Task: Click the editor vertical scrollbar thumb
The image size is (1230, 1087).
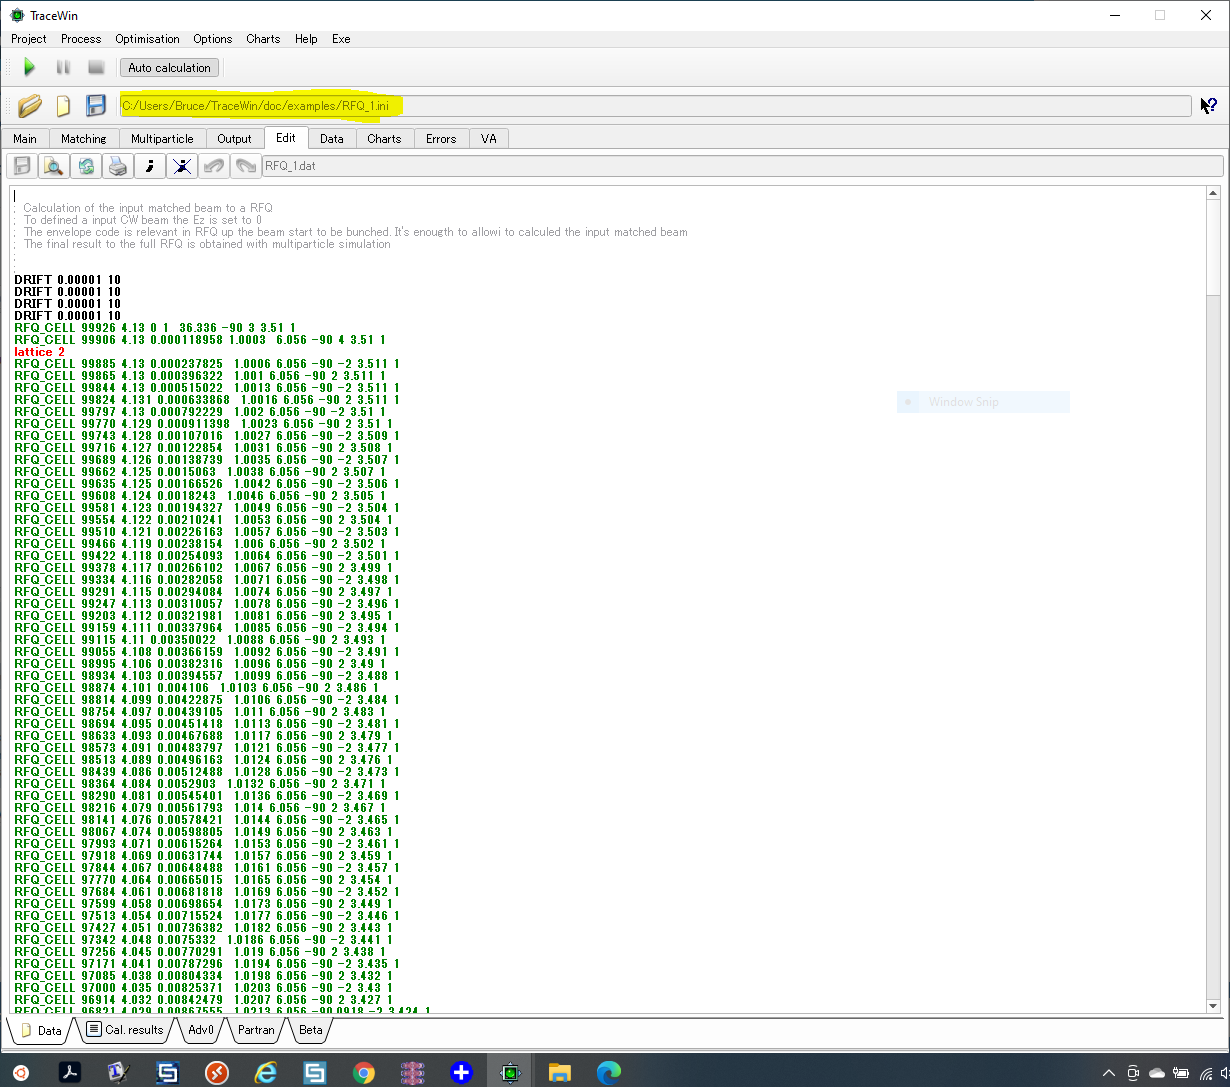Action: click(1213, 250)
